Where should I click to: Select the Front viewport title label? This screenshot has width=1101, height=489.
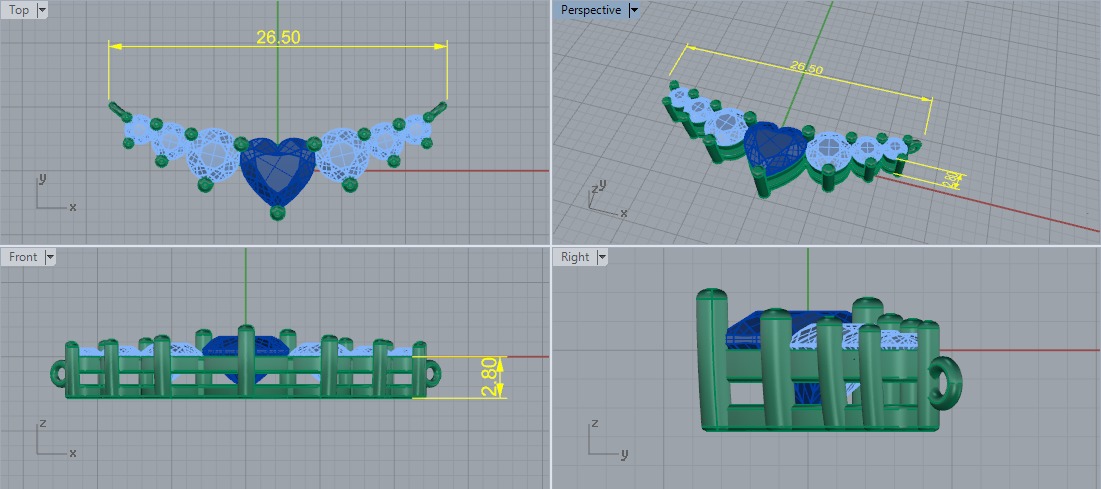tap(23, 257)
